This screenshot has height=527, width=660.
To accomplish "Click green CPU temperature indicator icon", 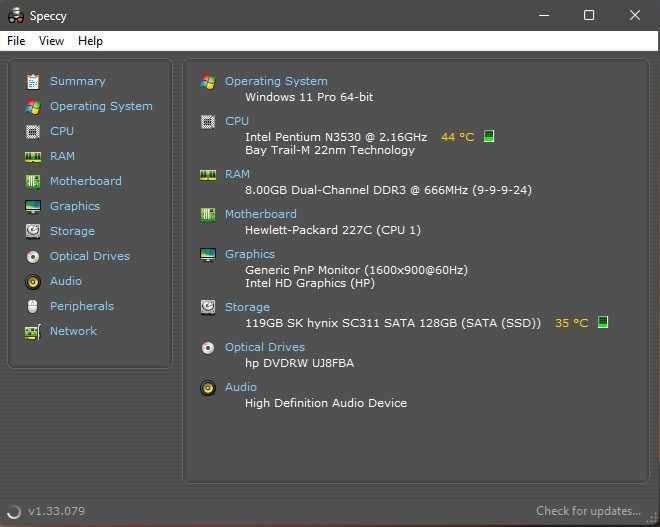I will 489,136.
